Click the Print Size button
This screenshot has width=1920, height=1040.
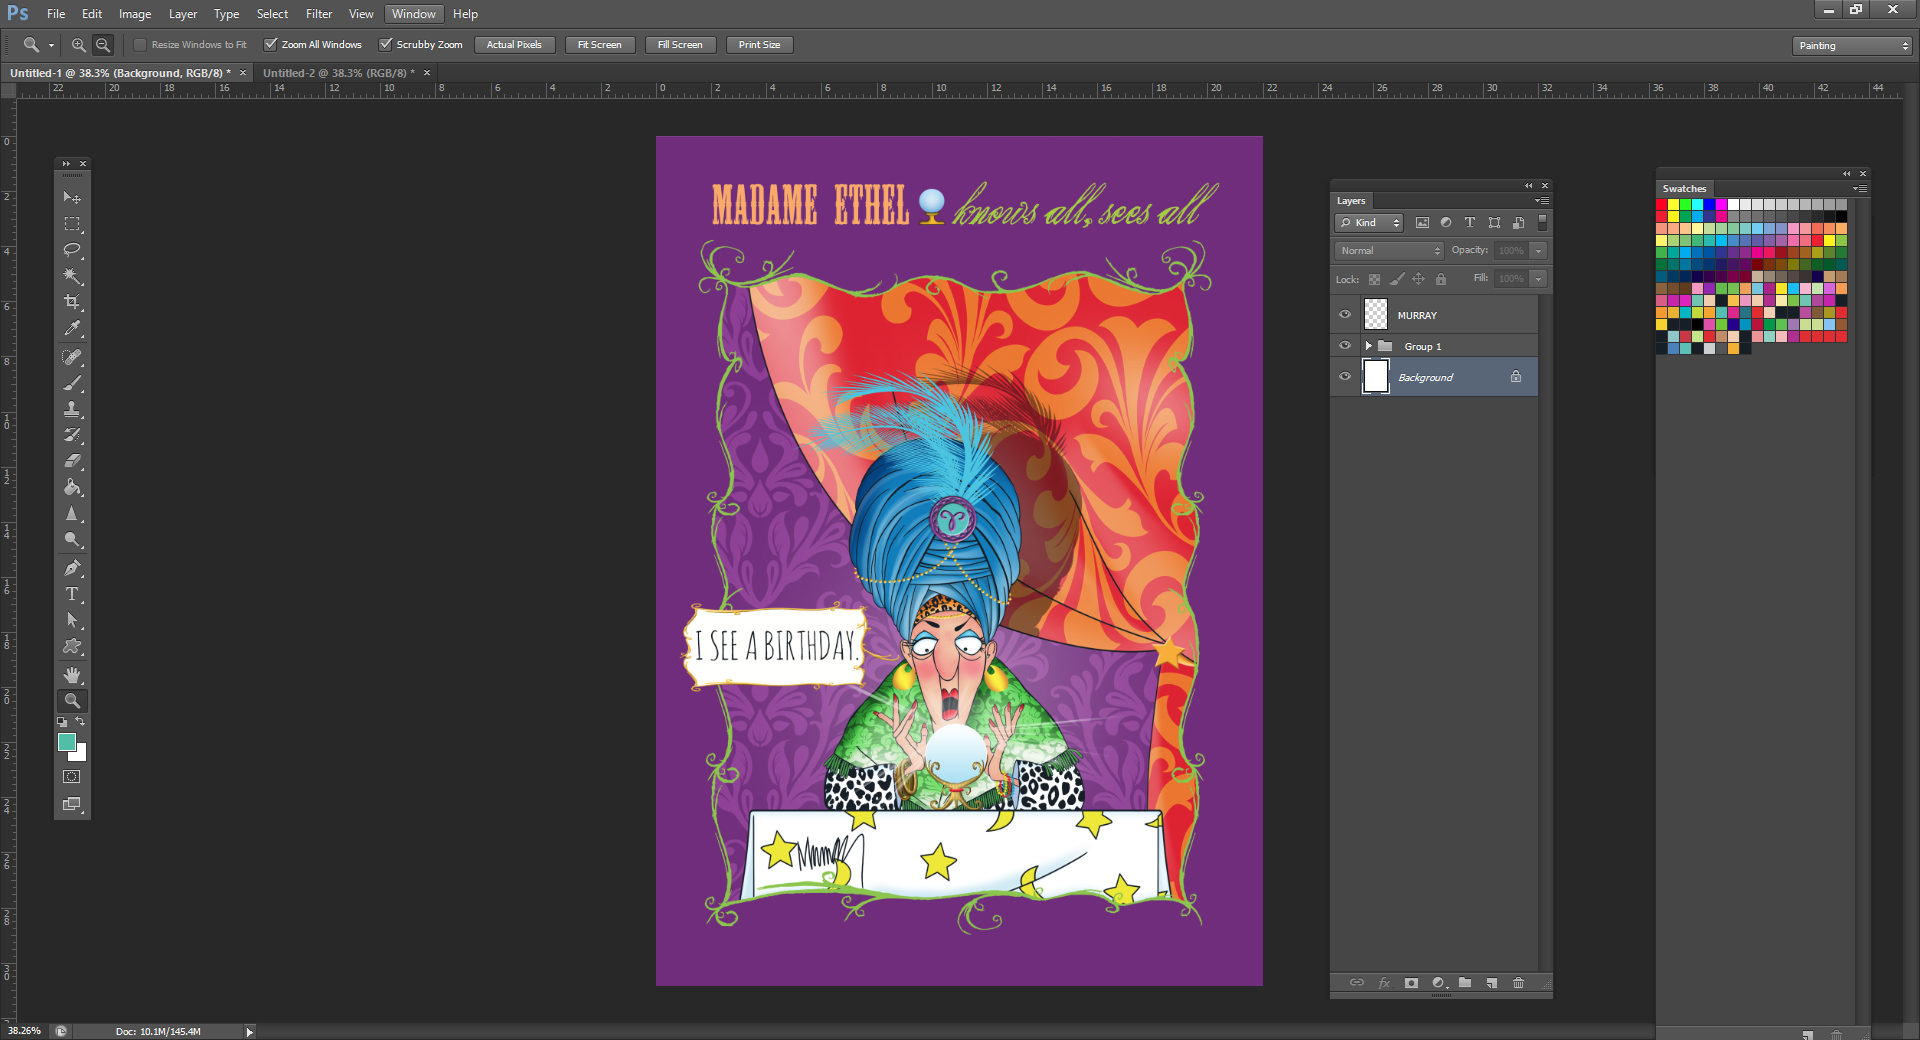759,45
